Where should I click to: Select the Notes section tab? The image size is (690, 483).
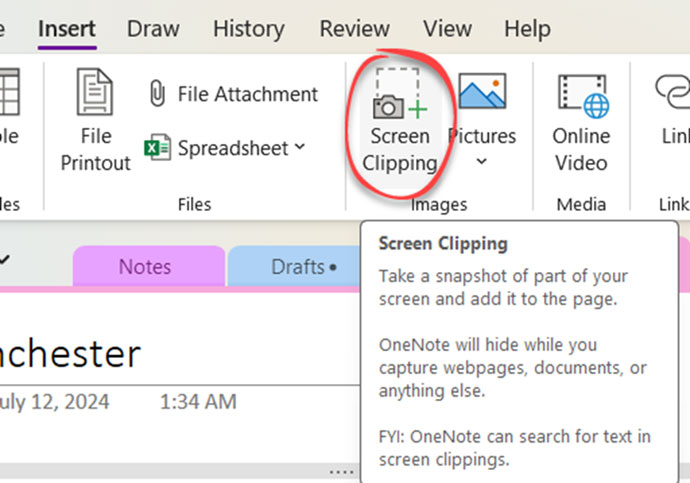point(145,267)
